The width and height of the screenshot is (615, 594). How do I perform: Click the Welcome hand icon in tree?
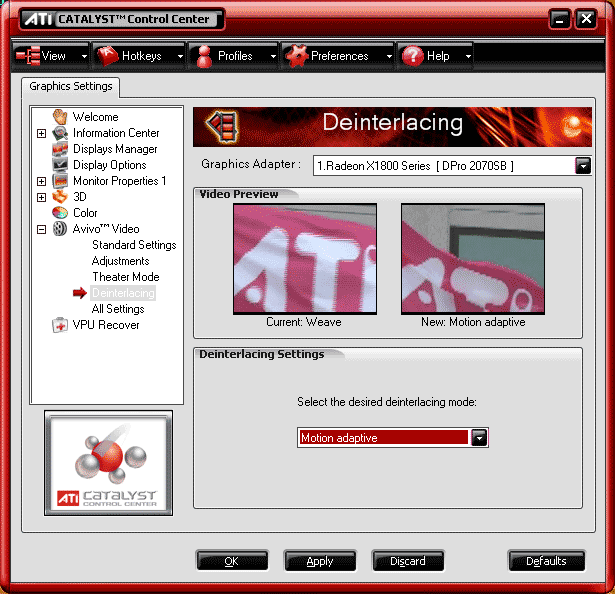tap(60, 117)
